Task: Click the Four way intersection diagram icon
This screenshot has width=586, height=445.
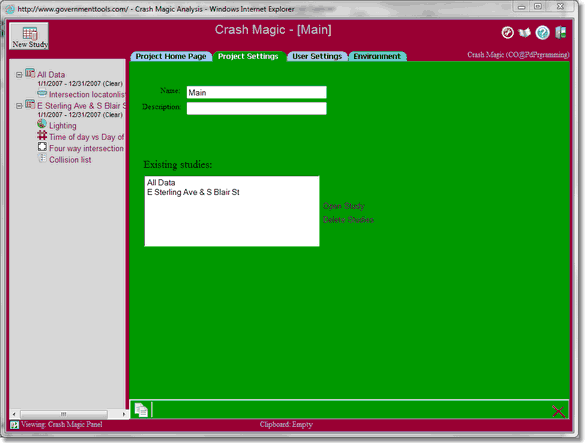Action: click(x=42, y=146)
